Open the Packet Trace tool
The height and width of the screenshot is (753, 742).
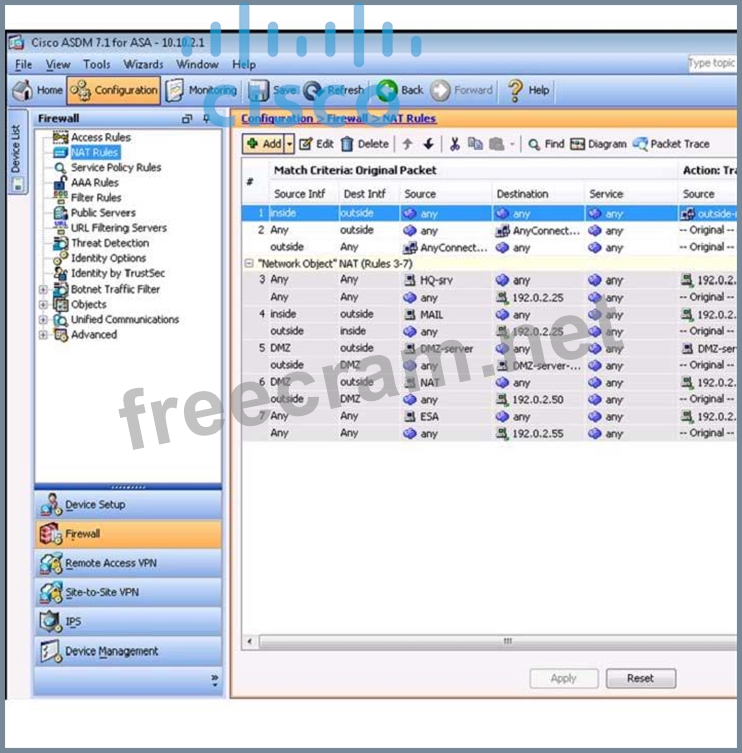(x=671, y=144)
